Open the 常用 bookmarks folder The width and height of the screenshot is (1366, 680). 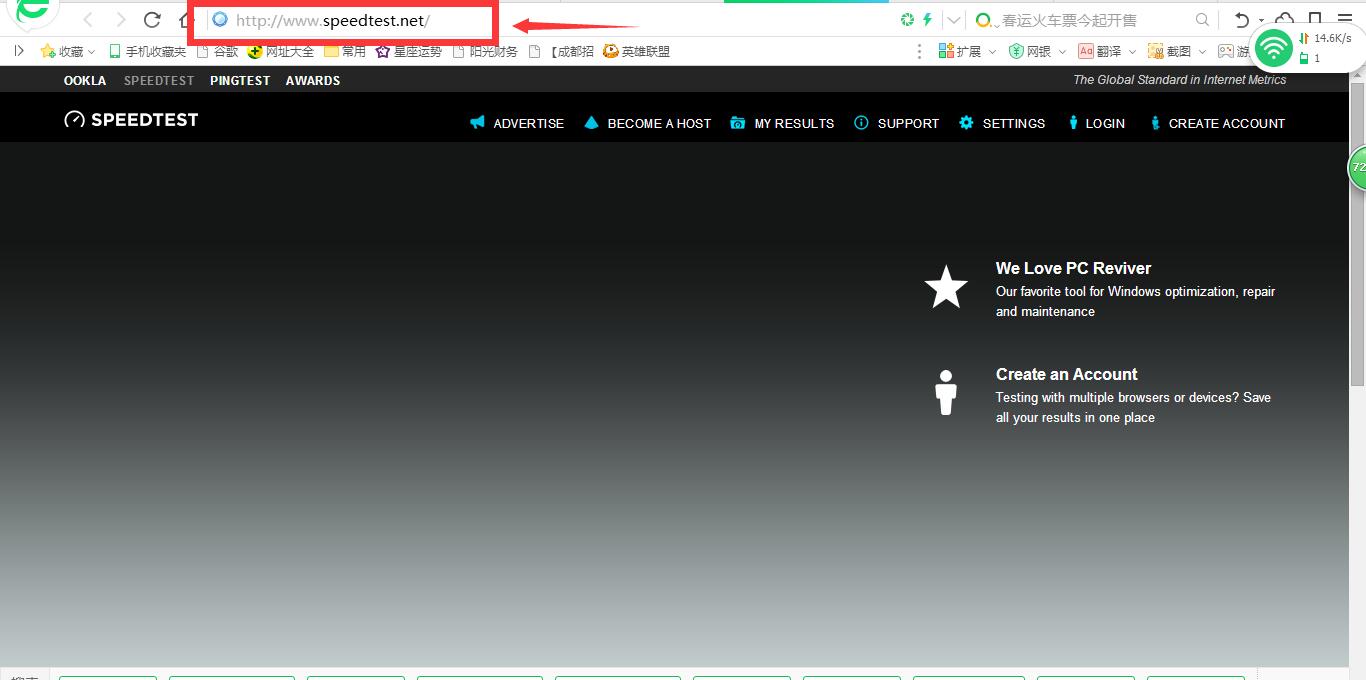(345, 51)
